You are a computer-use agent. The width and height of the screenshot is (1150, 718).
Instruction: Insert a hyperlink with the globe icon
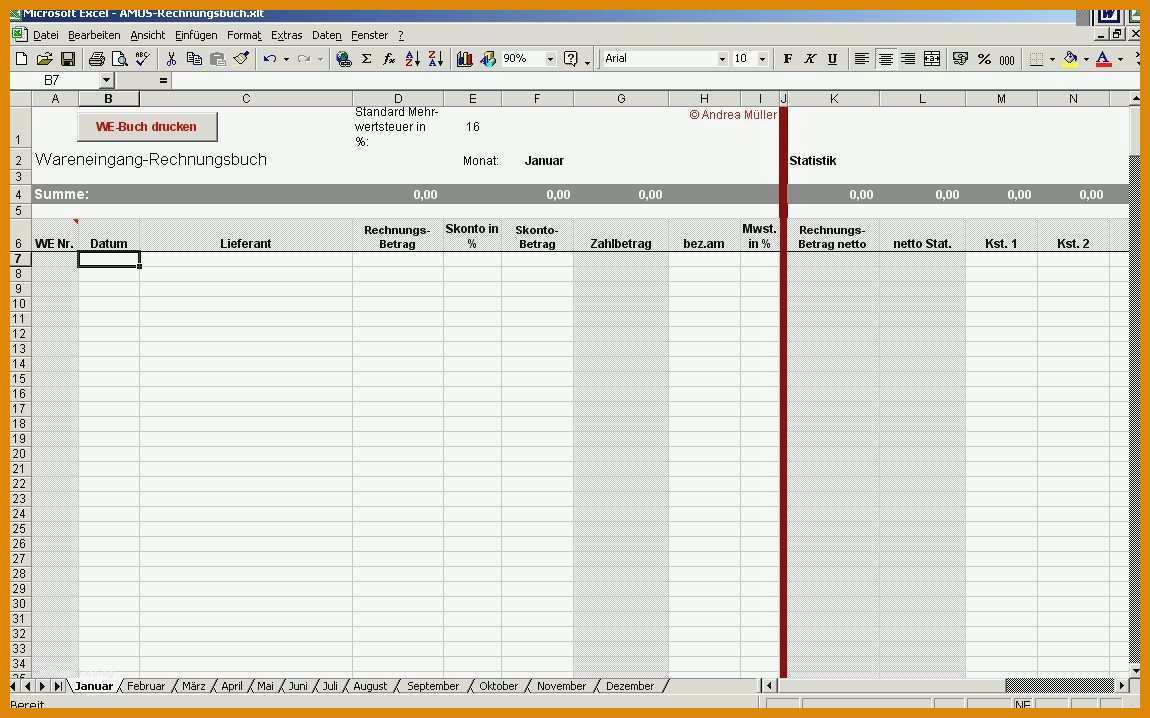point(343,59)
